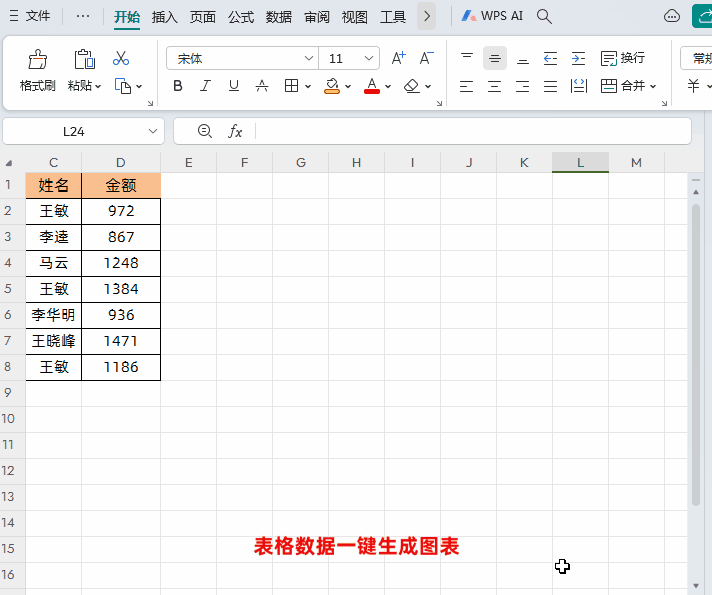
Task: Decrease font size with A- icon
Action: [x=426, y=58]
